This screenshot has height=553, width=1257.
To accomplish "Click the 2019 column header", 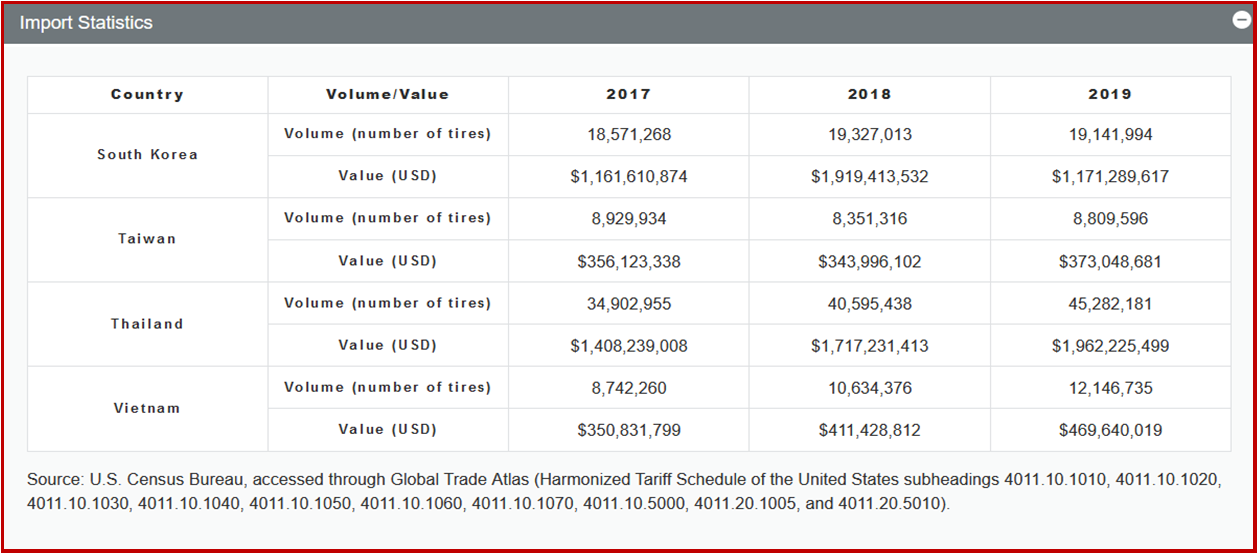I will tap(1110, 95).
